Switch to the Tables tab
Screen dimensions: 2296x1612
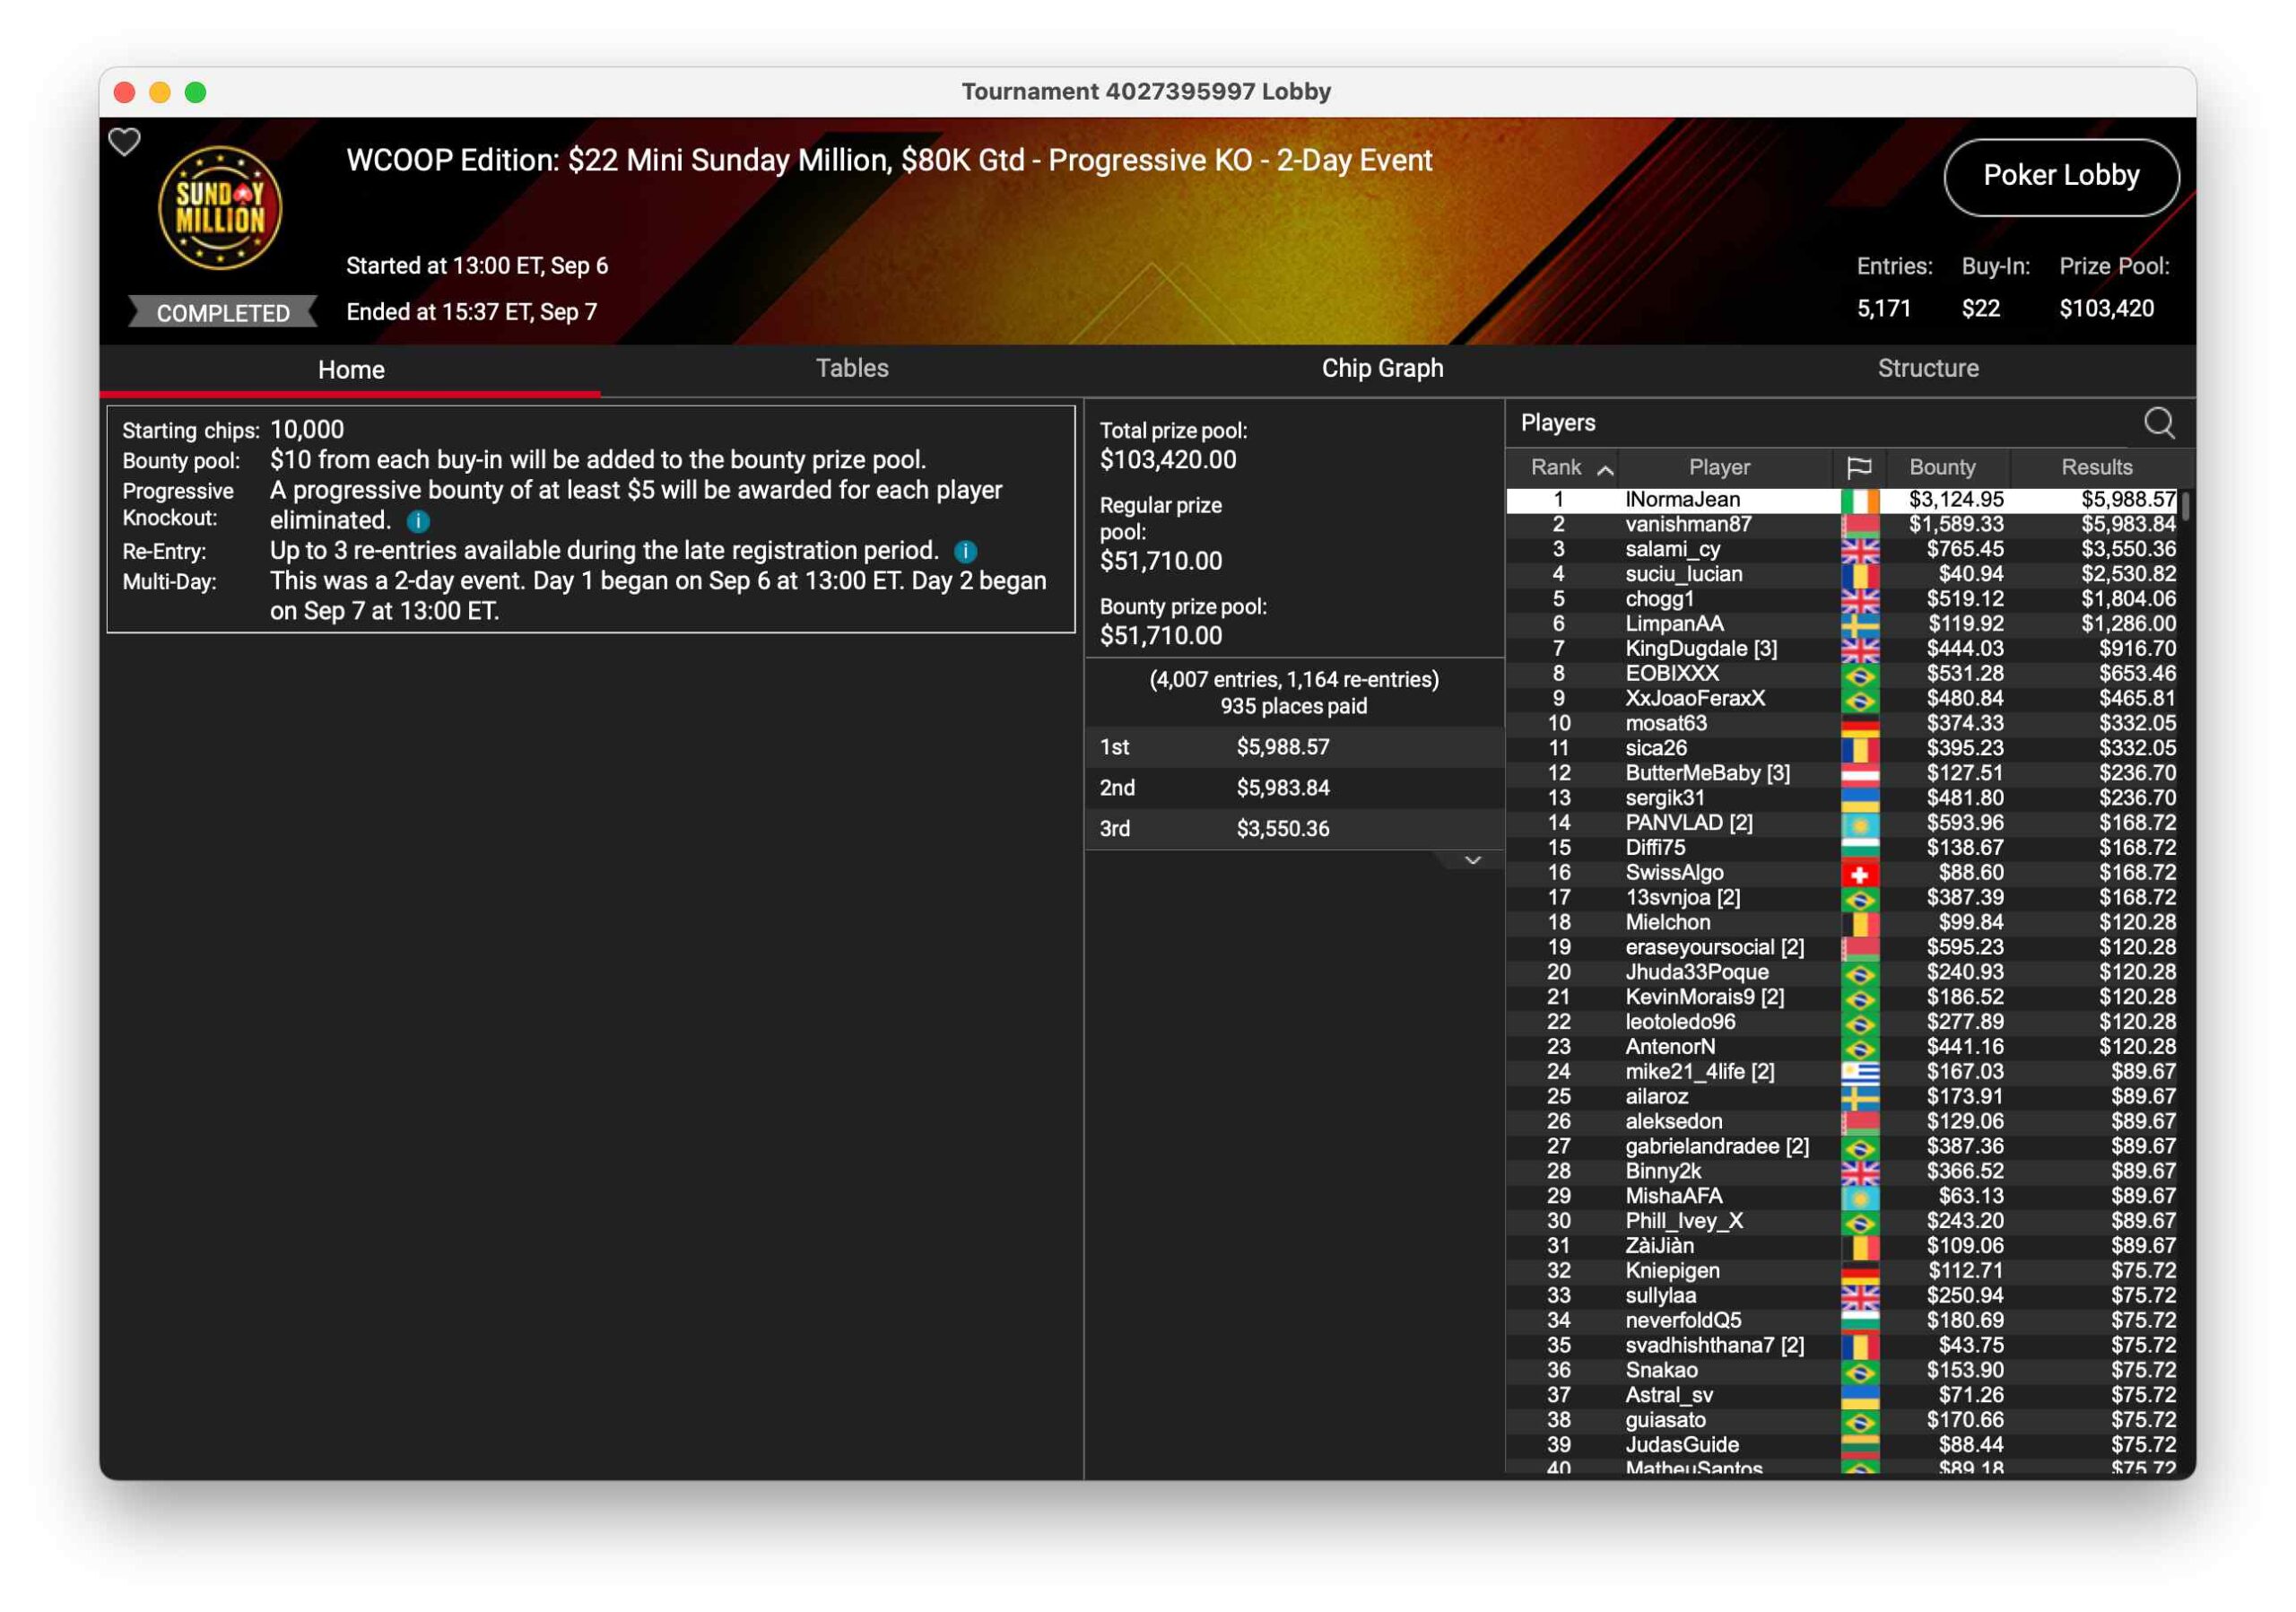[851, 368]
